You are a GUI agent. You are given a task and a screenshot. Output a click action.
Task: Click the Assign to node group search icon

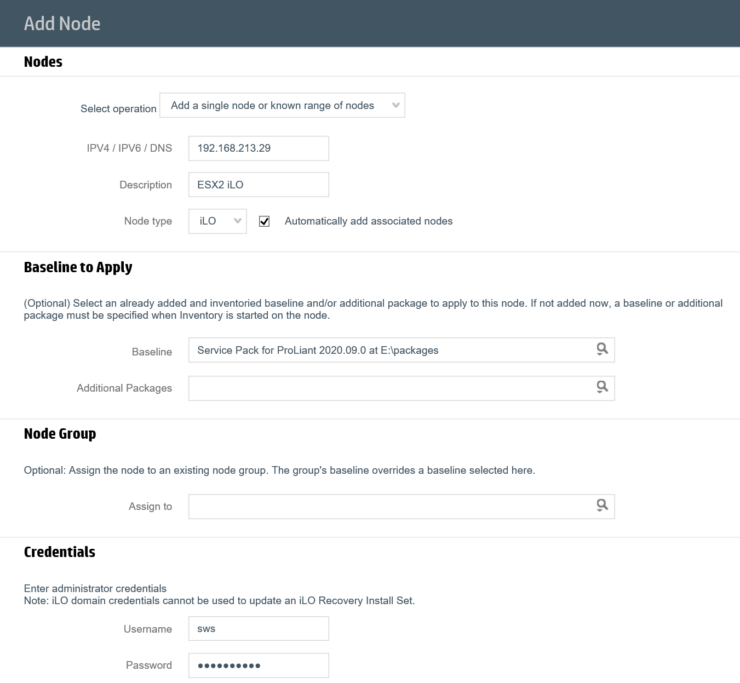tap(602, 506)
